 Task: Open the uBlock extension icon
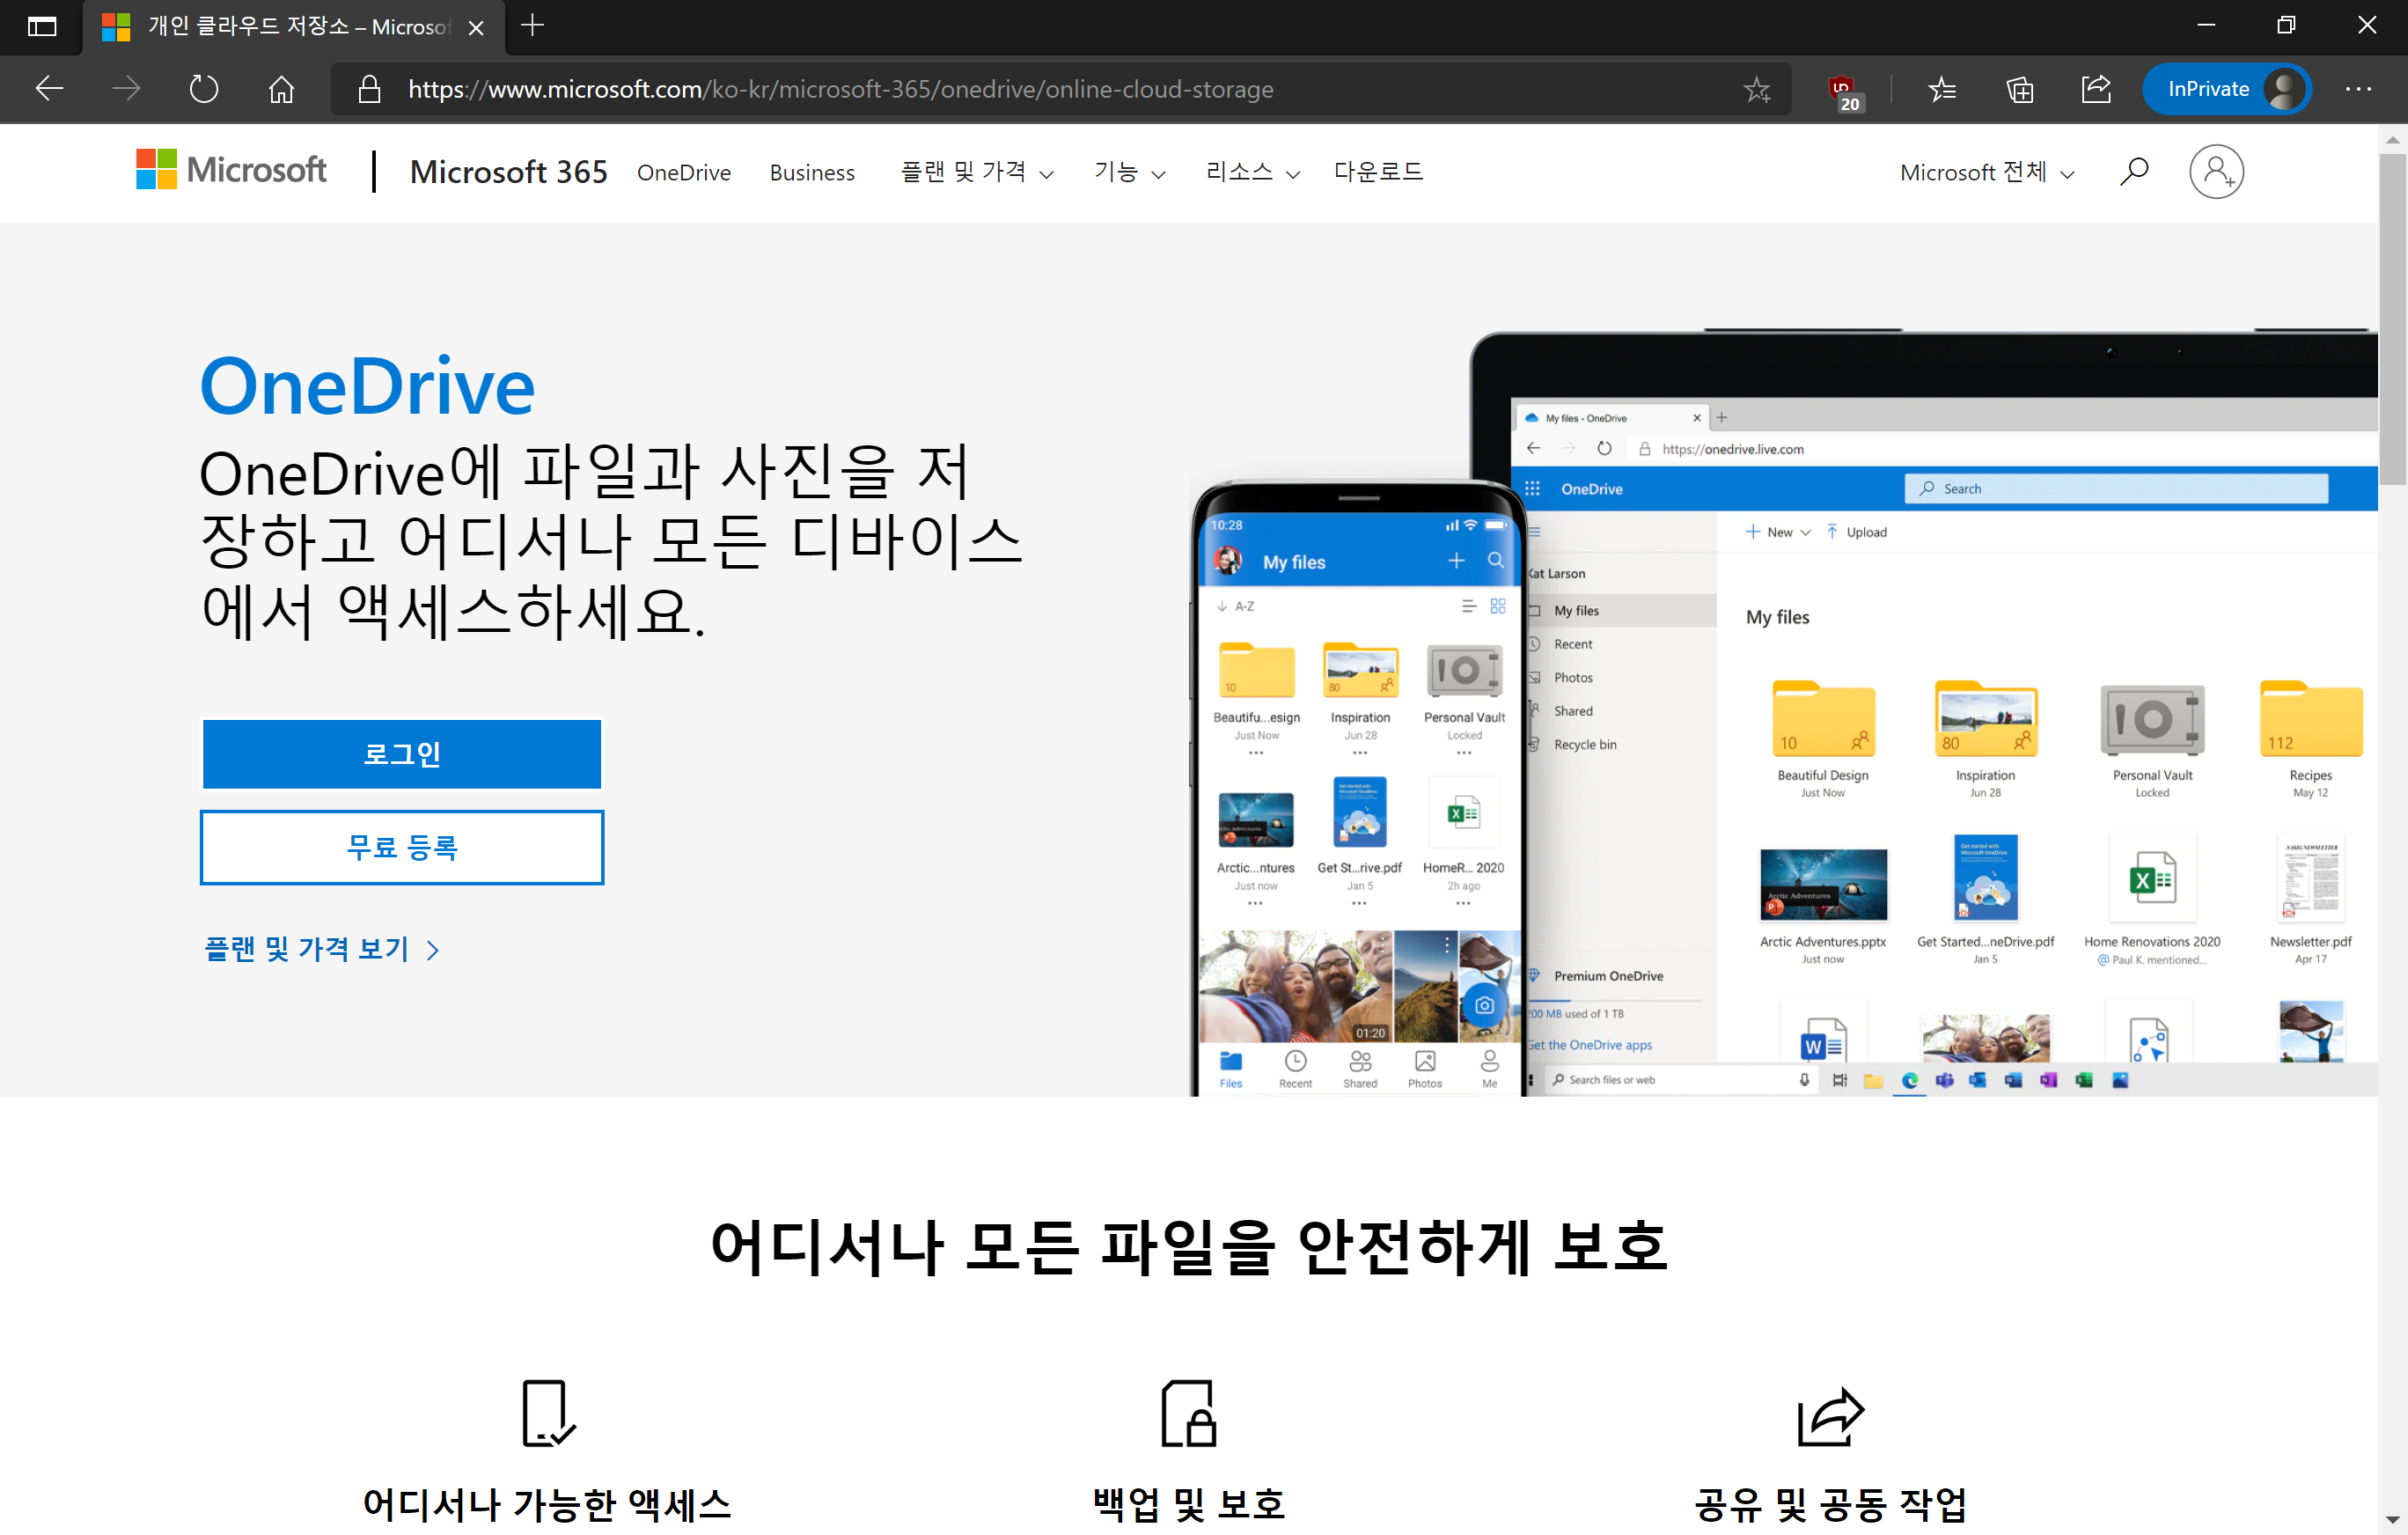[x=1843, y=90]
